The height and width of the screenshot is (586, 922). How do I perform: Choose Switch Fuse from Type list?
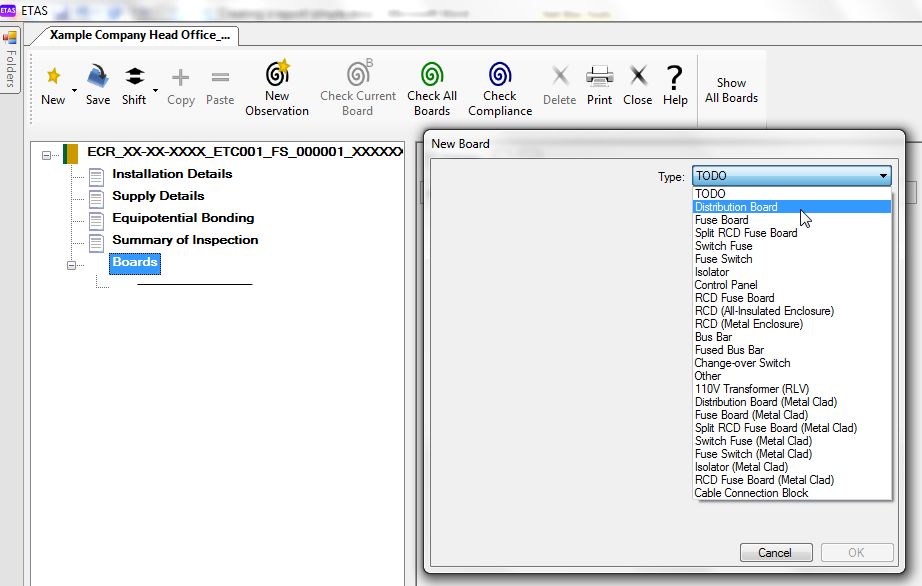[792, 246]
